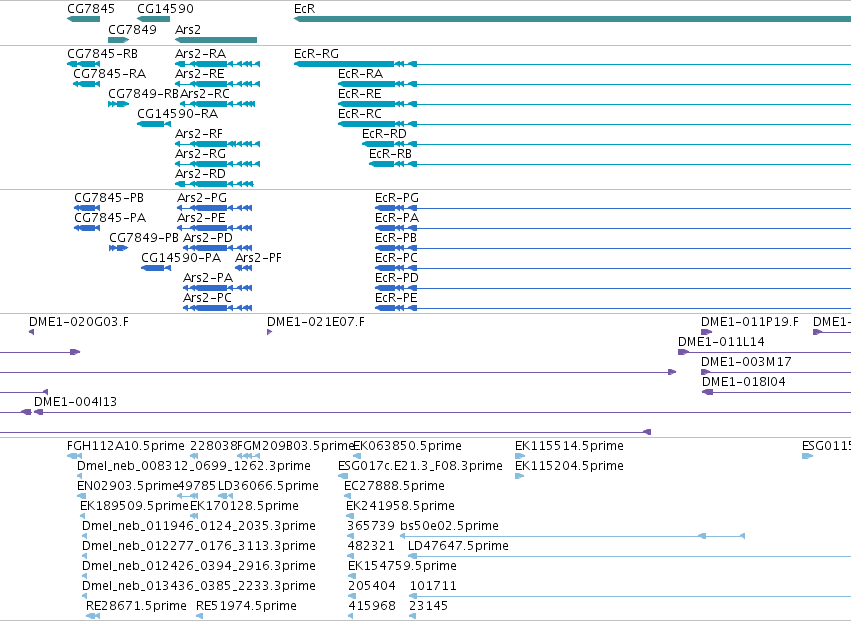Image resolution: width=851 pixels, height=621 pixels.
Task: Click the CG7849-RB transcript label
Action: tap(143, 94)
